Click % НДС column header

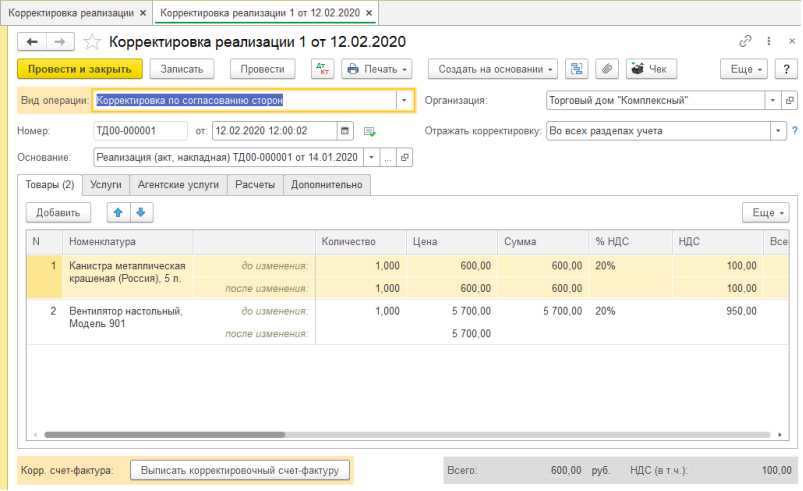click(630, 242)
